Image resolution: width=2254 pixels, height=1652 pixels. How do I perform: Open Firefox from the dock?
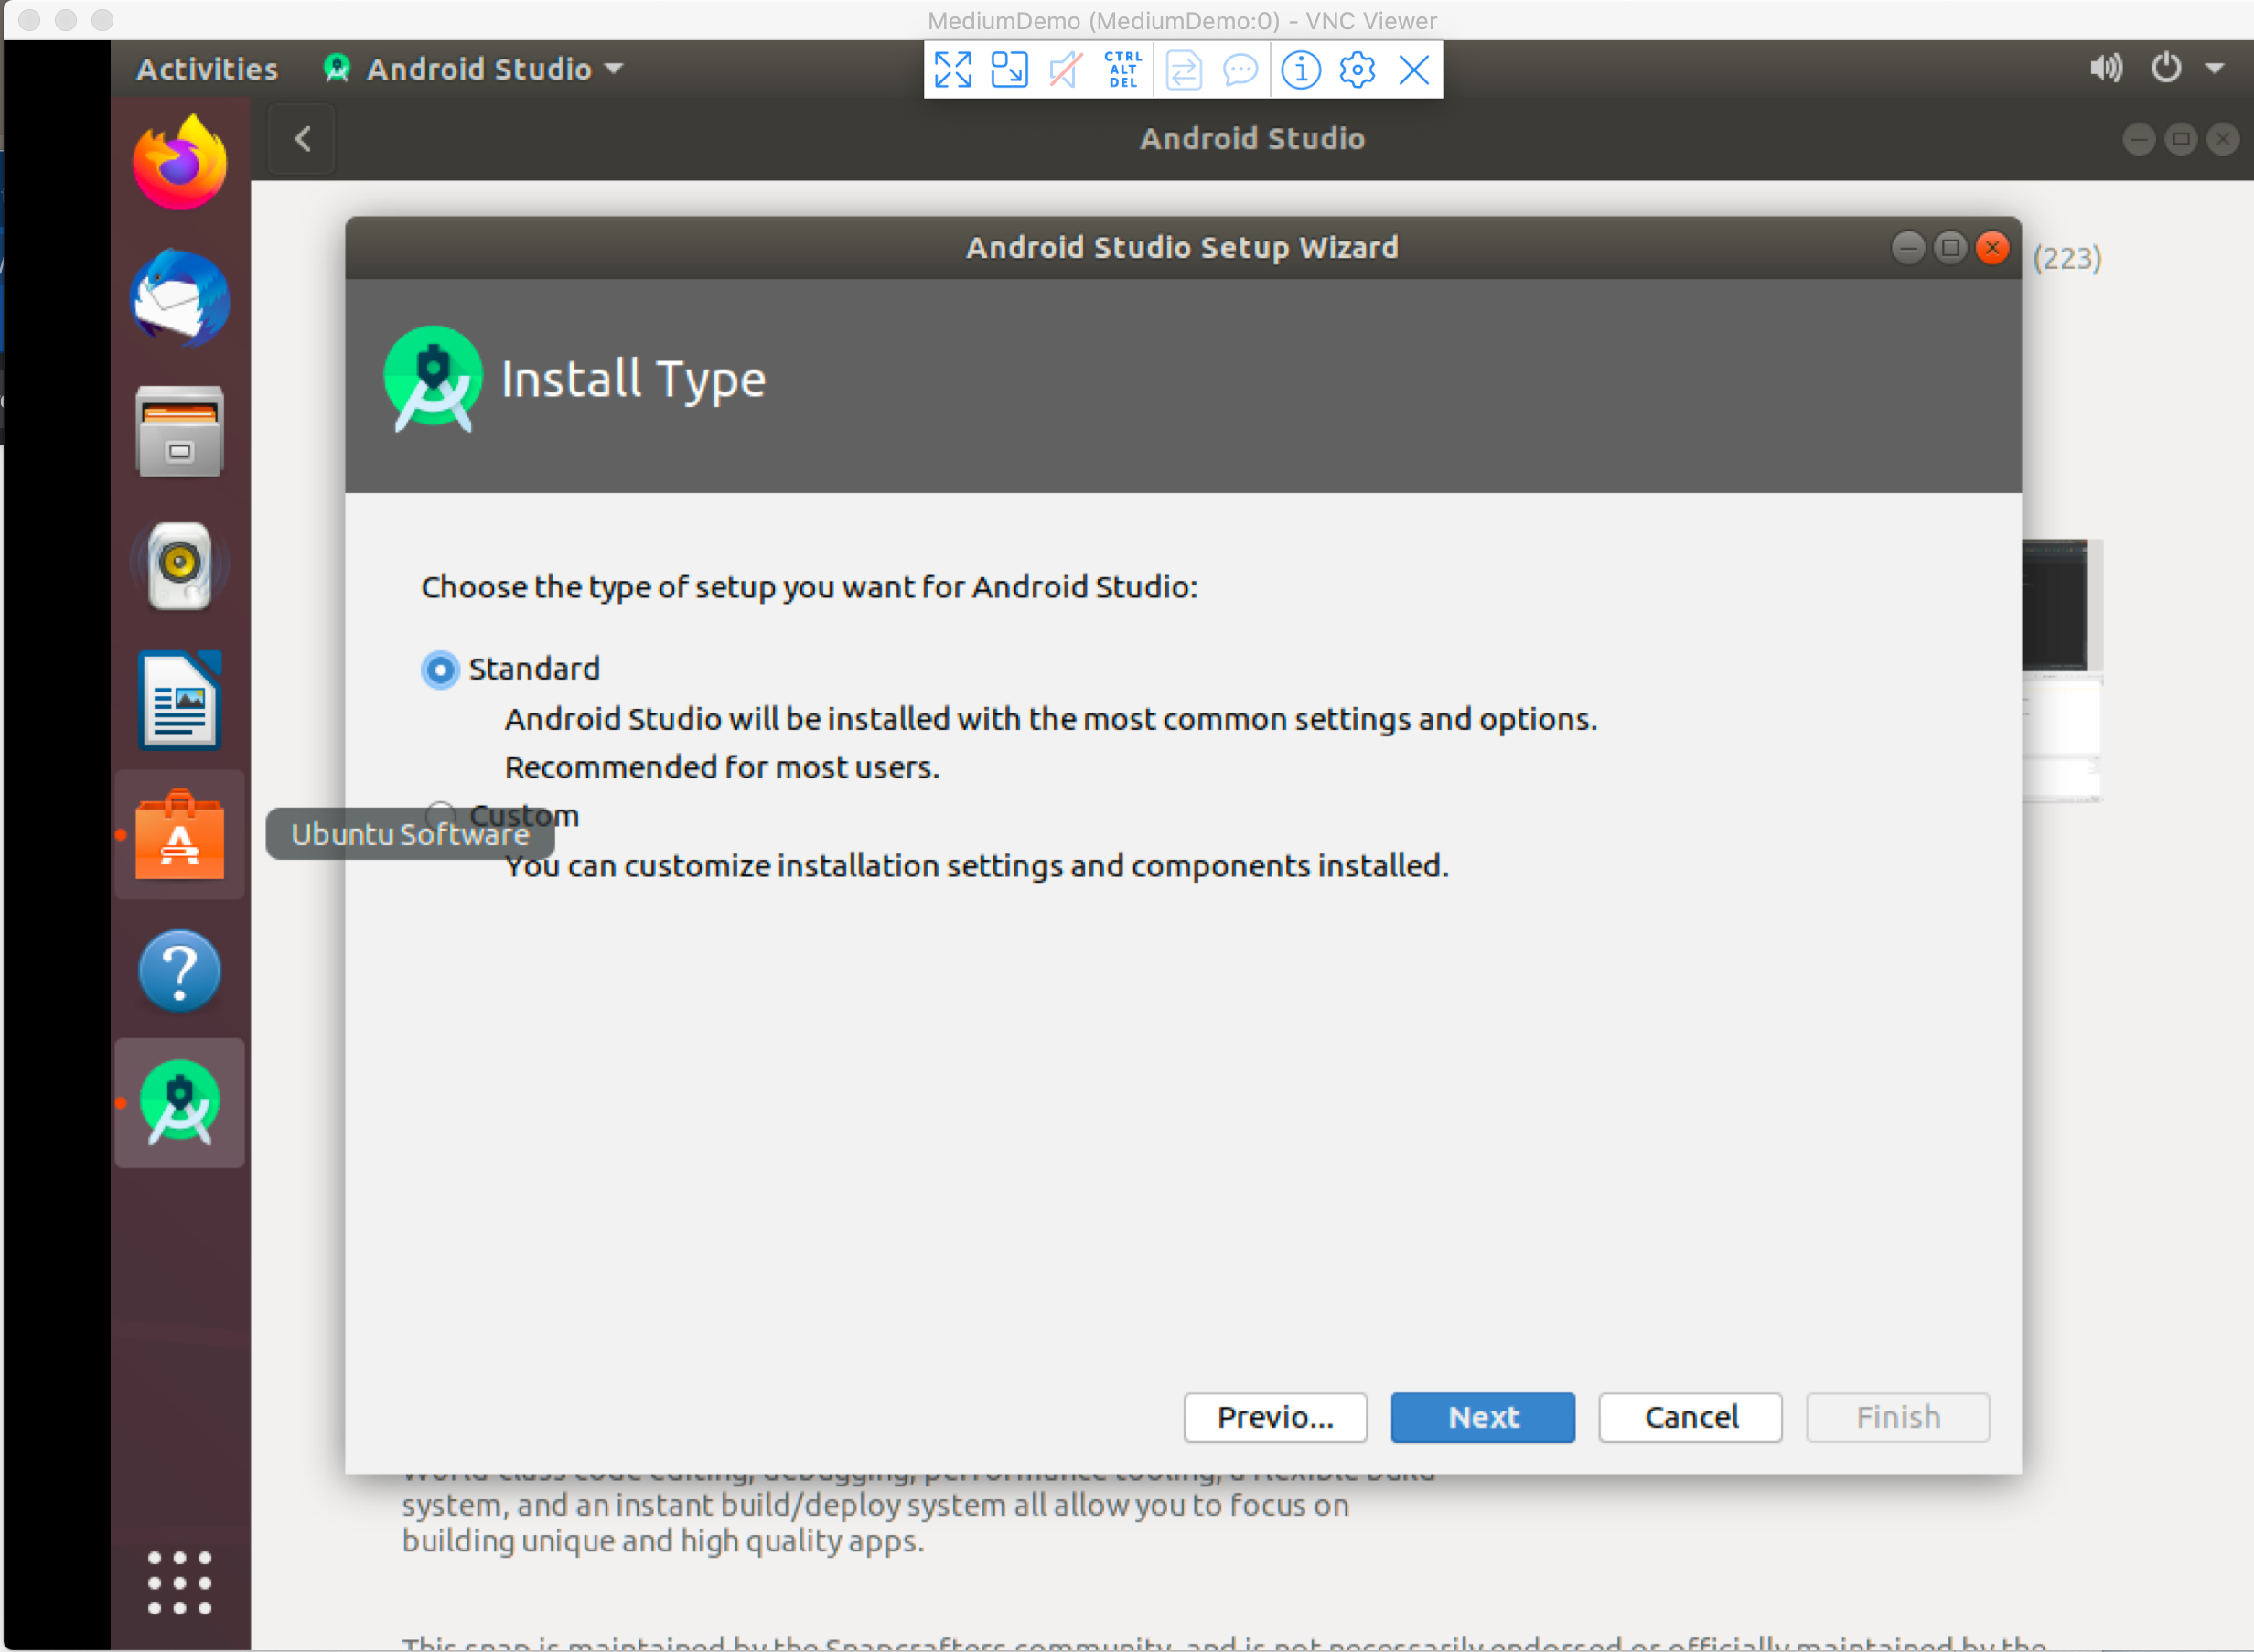click(x=180, y=163)
